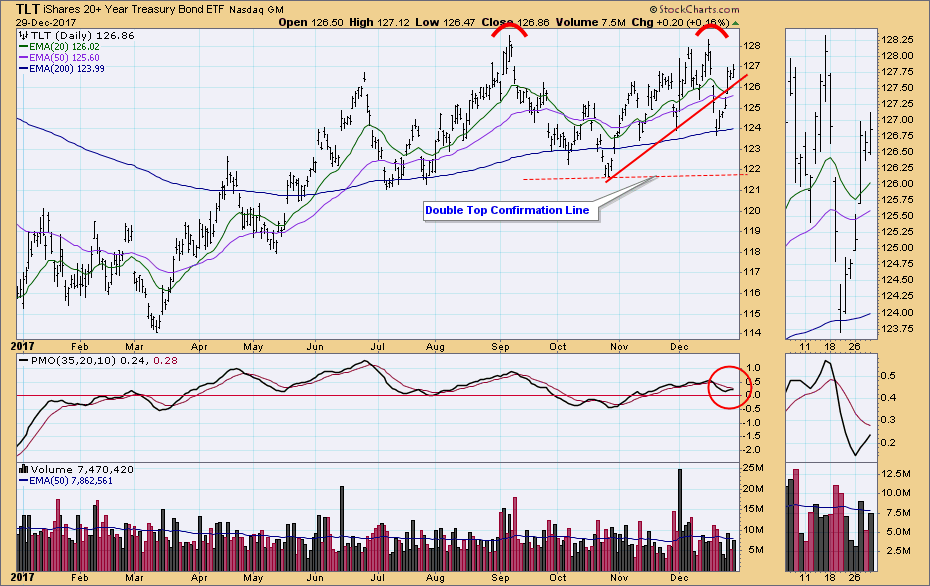The height and width of the screenshot is (586, 930).
Task: Click the 118 price axis label
Action: pyautogui.click(x=753, y=251)
